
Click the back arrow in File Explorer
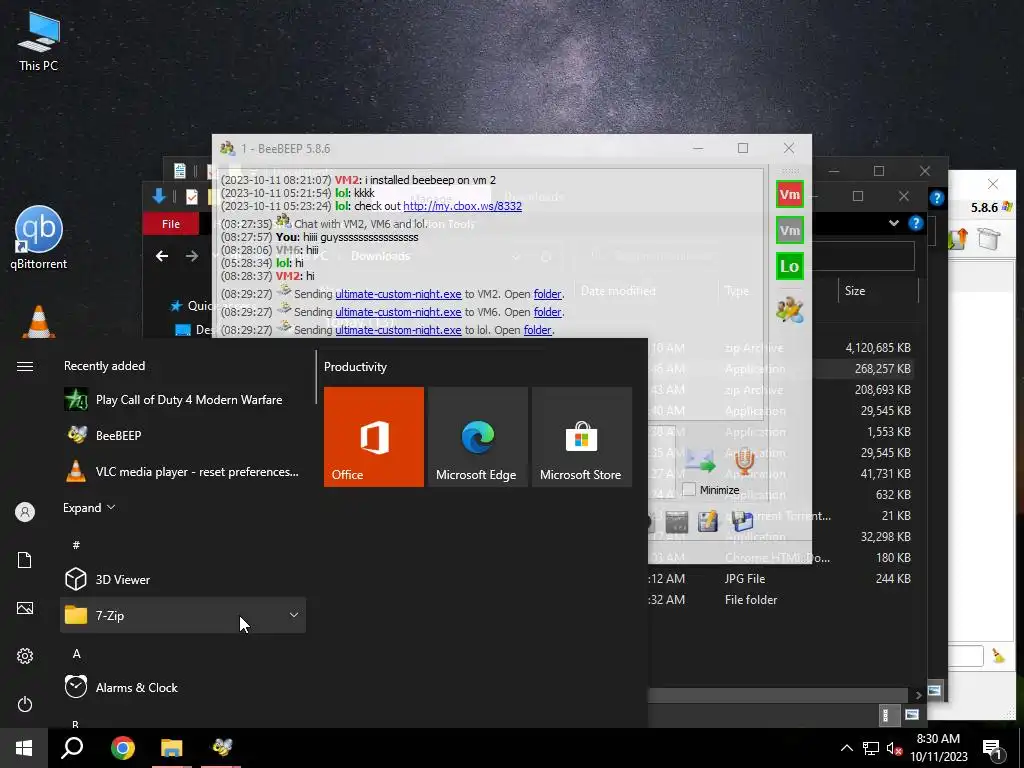tap(162, 256)
